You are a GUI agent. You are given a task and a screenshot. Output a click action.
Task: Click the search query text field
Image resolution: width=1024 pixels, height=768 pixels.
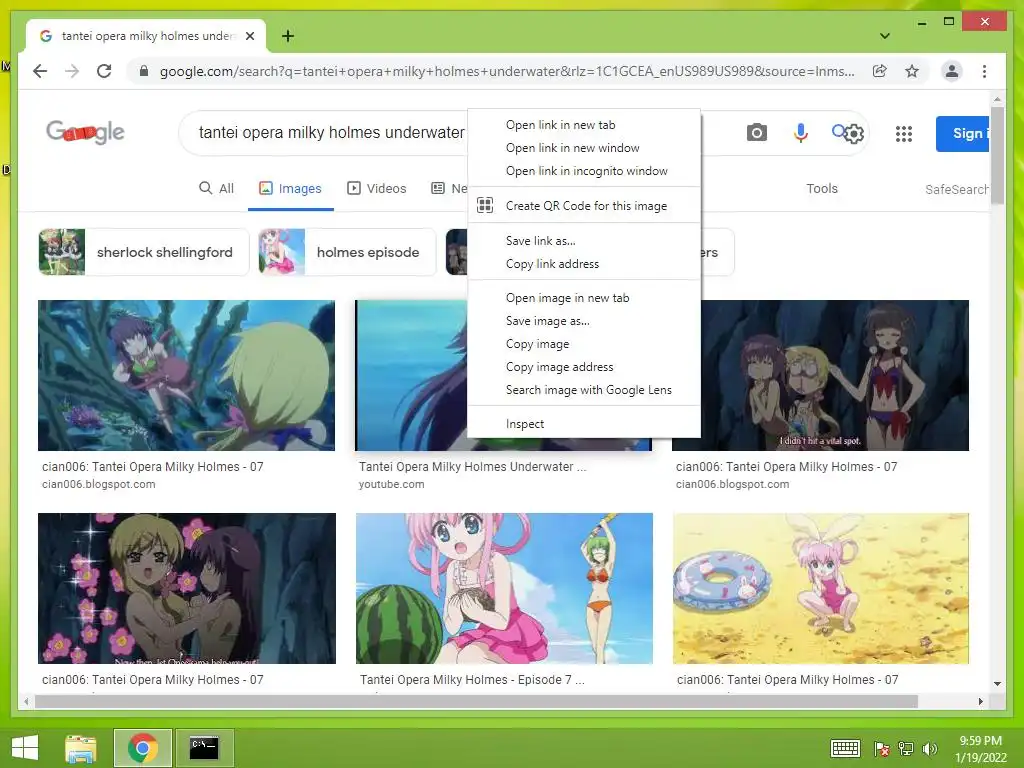[331, 133]
